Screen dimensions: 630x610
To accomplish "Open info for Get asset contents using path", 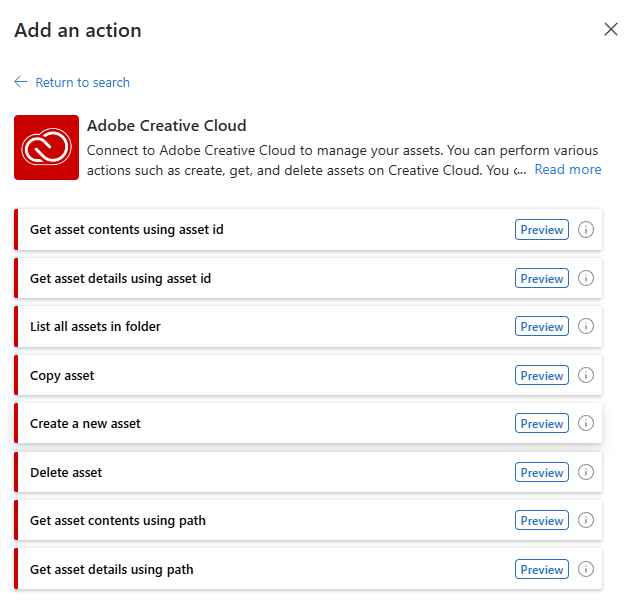I will coord(585,520).
